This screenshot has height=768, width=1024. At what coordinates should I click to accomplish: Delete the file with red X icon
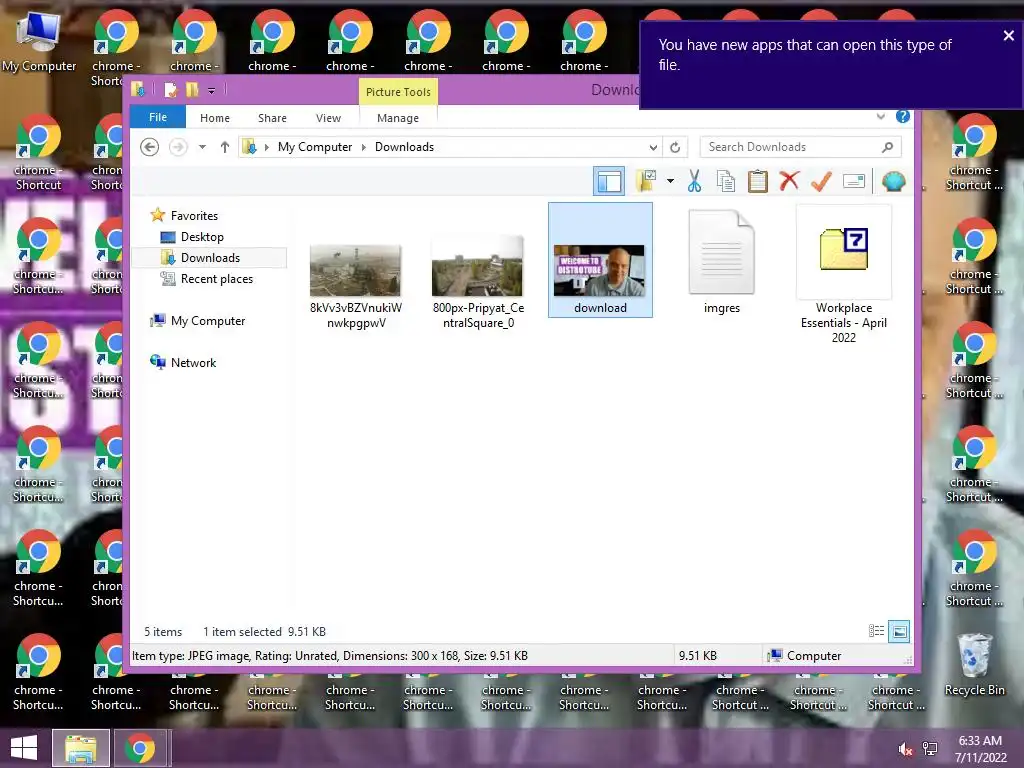tap(789, 181)
